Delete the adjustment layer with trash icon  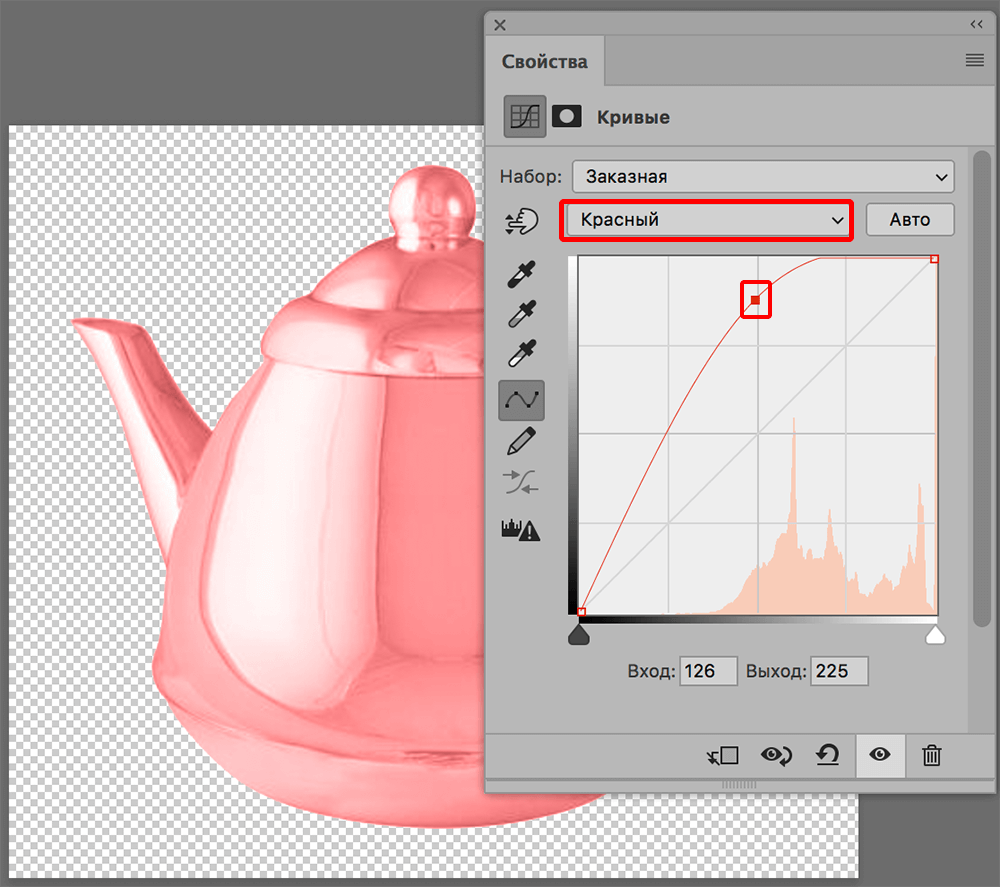(x=931, y=755)
